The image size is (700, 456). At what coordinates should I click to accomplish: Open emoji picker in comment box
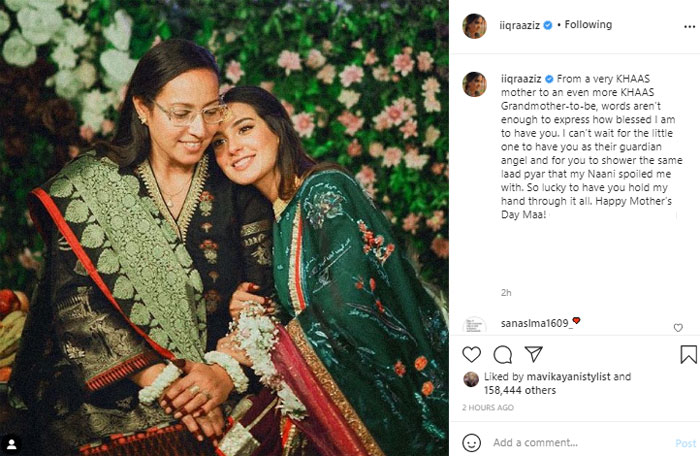click(472, 442)
